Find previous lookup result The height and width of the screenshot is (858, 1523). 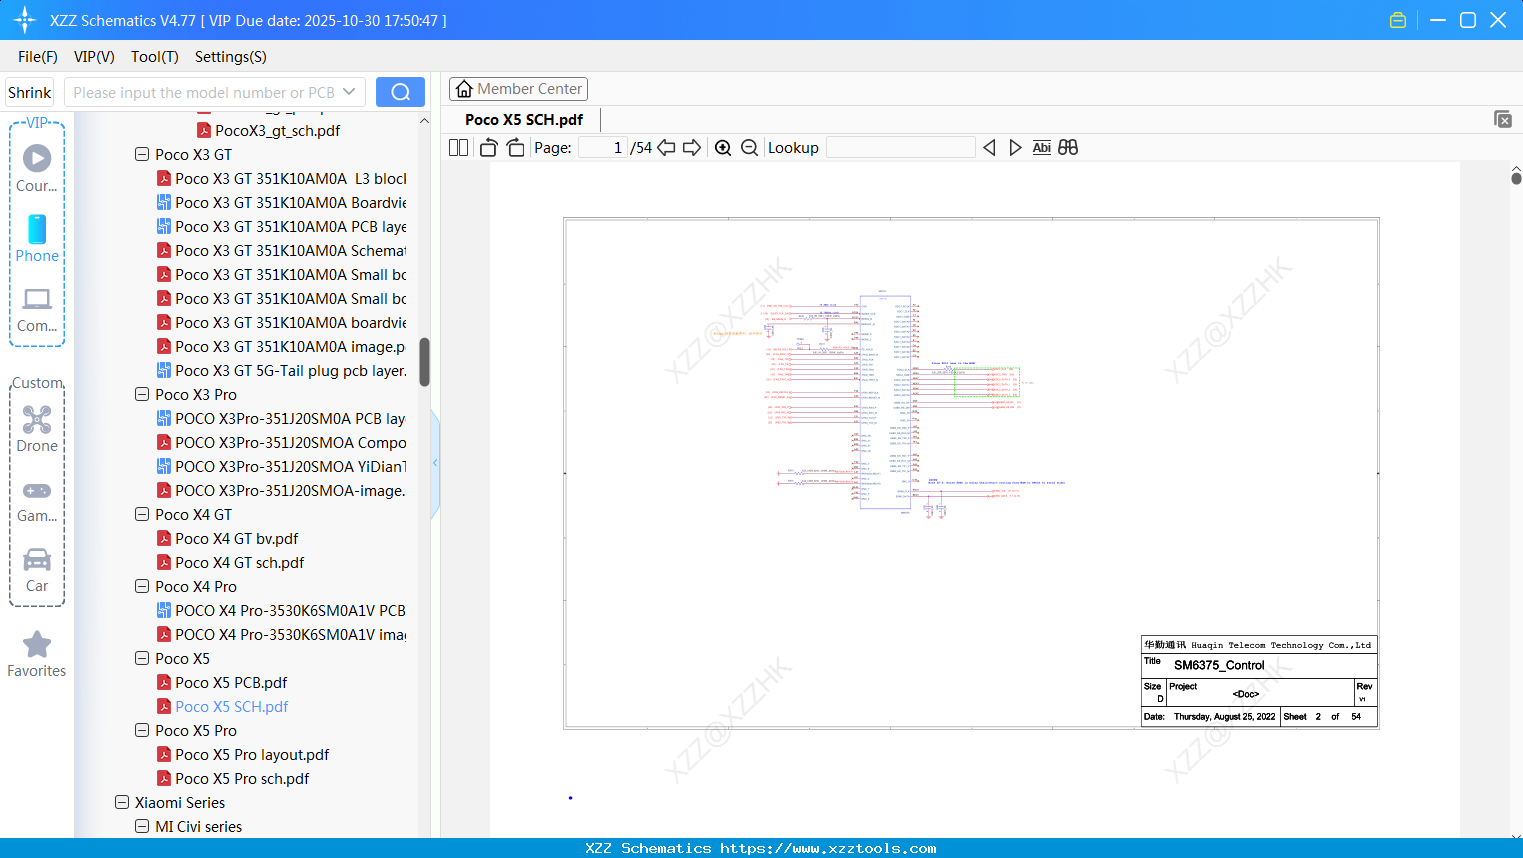point(989,148)
